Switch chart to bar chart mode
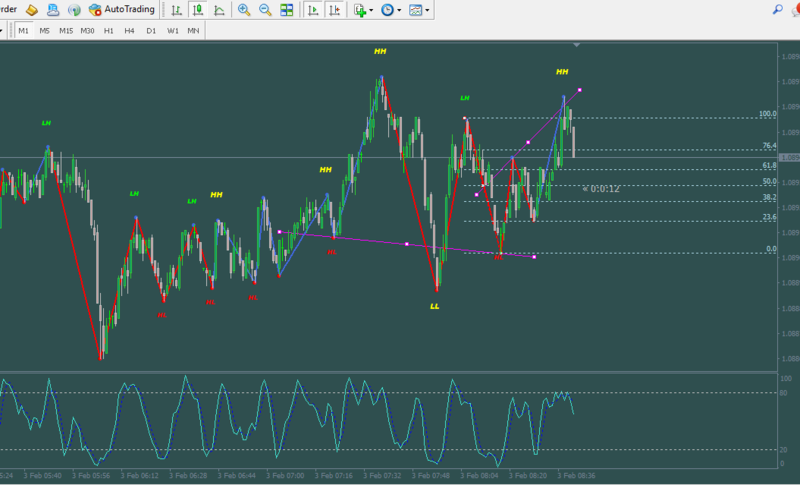Image resolution: width=800 pixels, height=485 pixels. (176, 10)
